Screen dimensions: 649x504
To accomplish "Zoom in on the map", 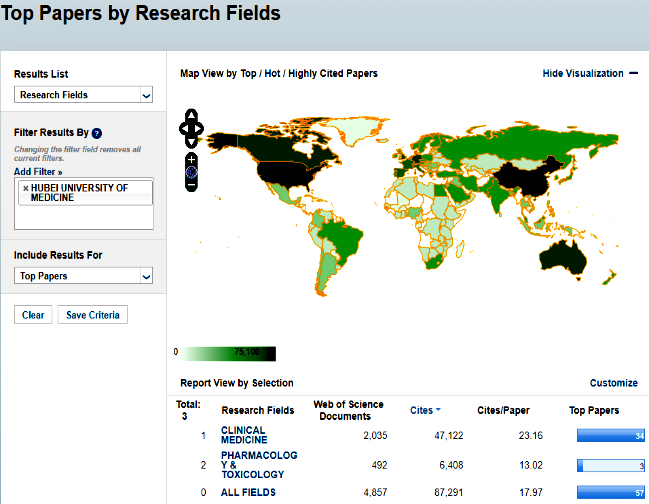I will (x=191, y=159).
